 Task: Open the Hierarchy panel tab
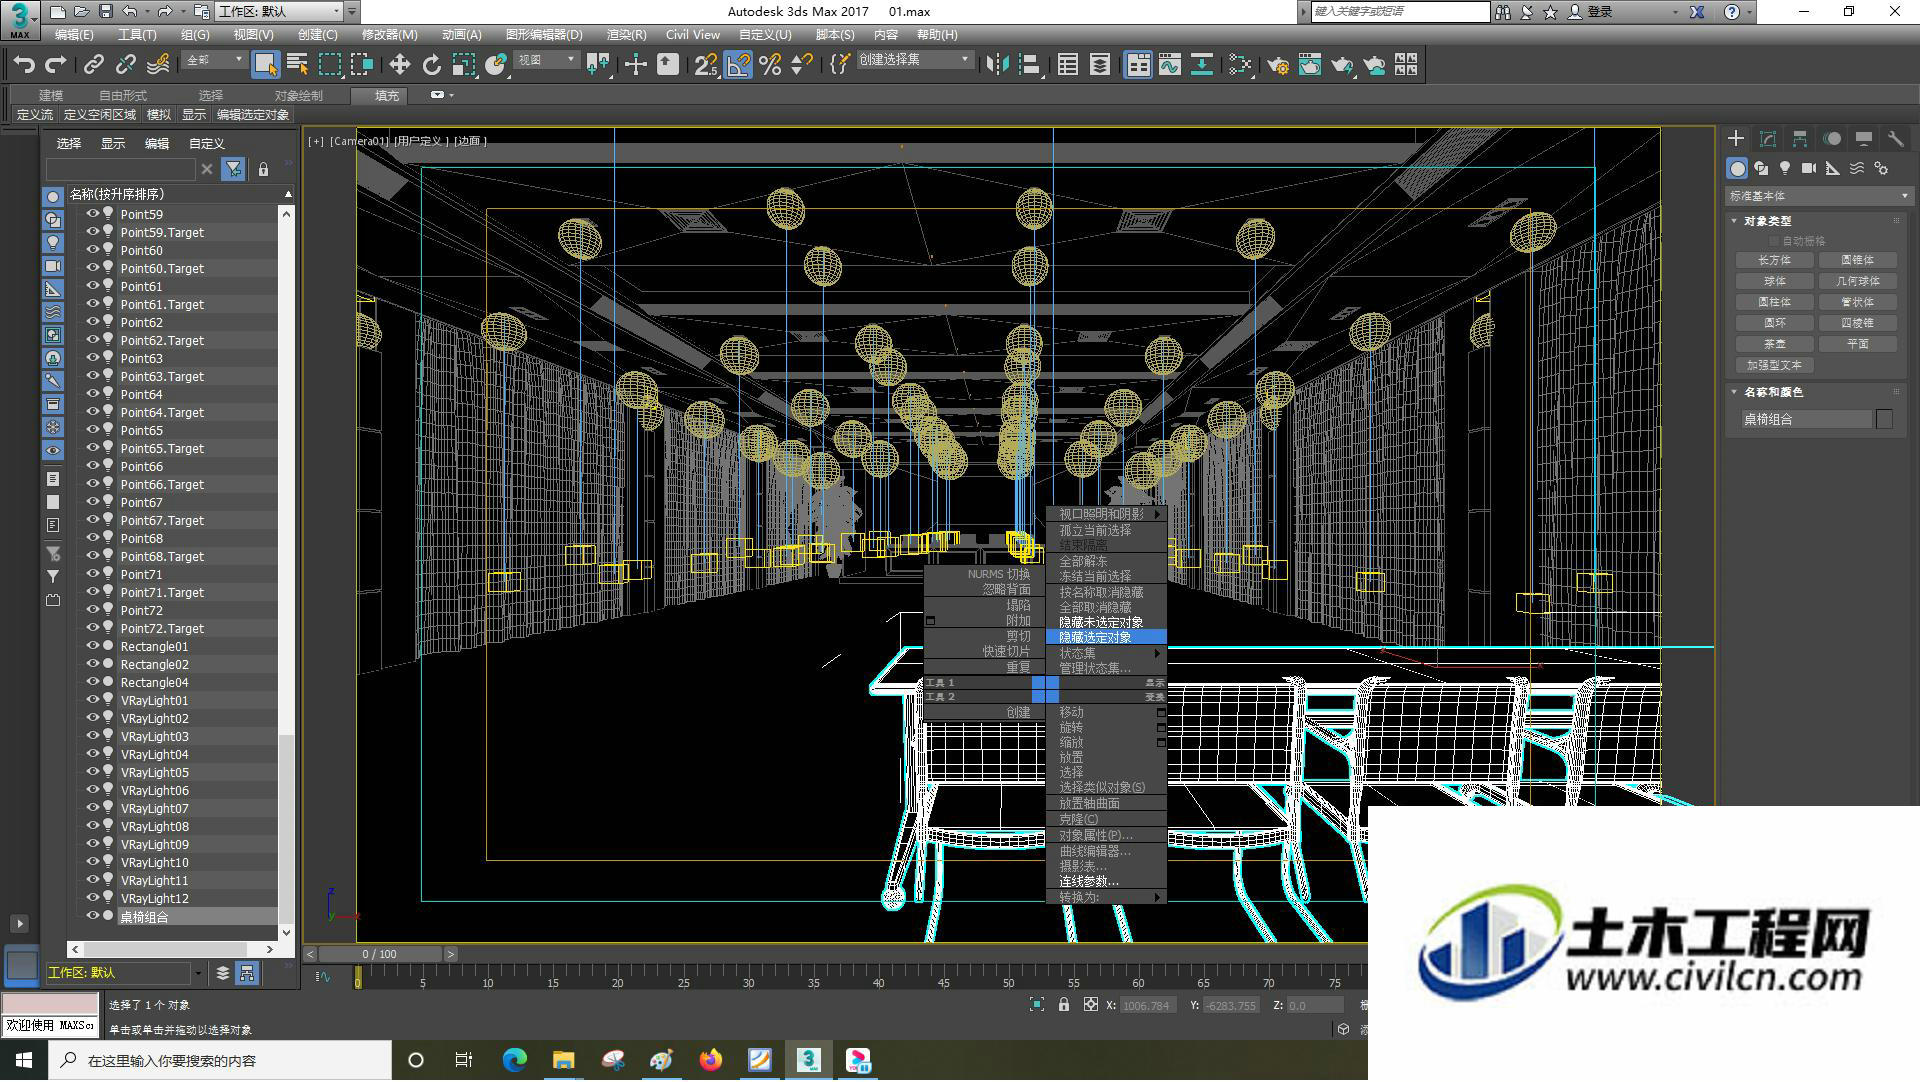pos(1800,139)
